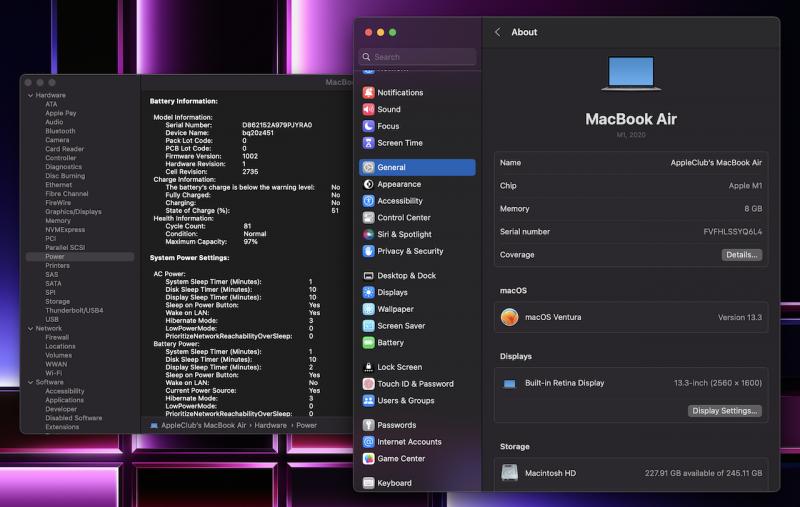Click the Macintosh HD drive icon
Screen dimensions: 800x507
509,473
